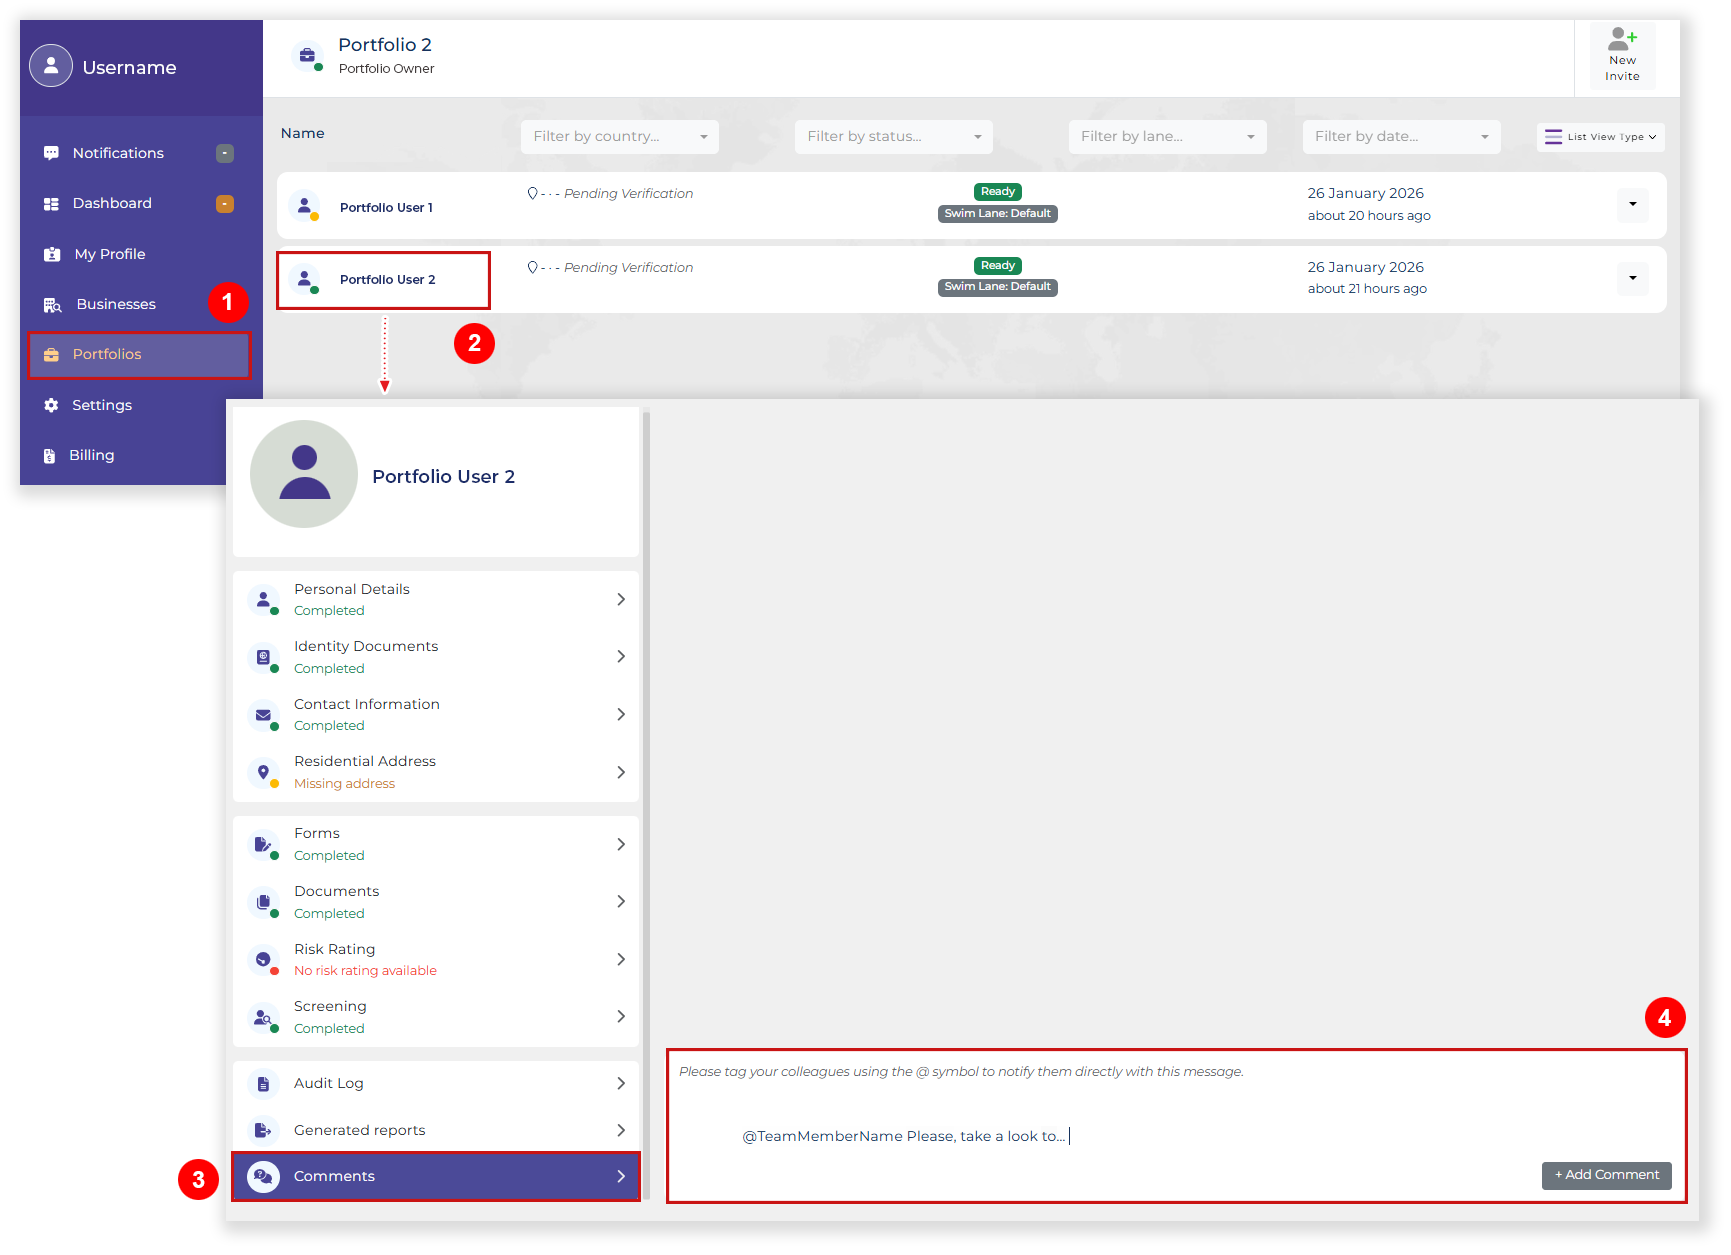Click the large Portfolio User 2 profile picture
Screen dimensions: 1731x1255
tap(304, 474)
